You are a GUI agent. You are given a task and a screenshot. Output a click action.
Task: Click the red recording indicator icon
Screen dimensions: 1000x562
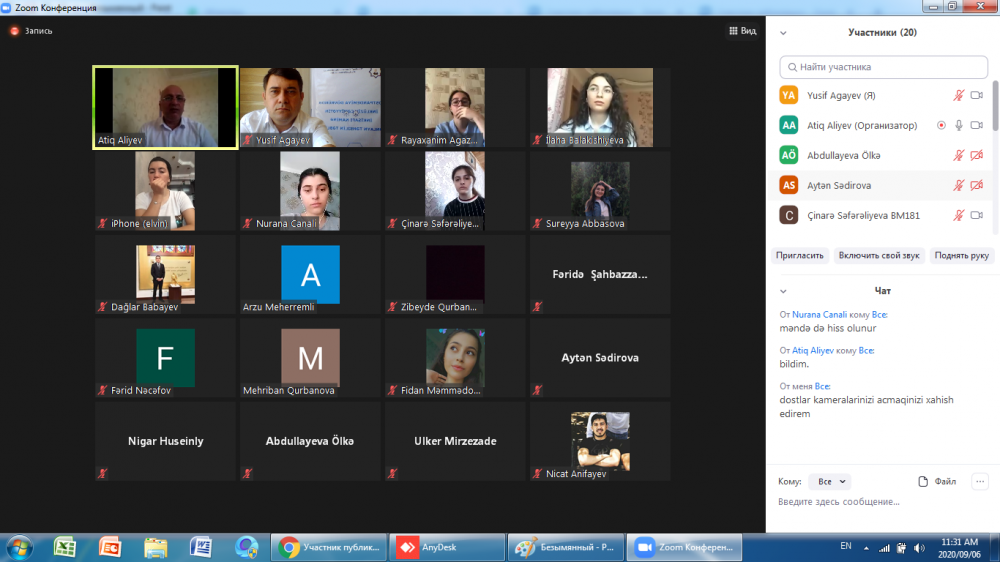(14, 31)
